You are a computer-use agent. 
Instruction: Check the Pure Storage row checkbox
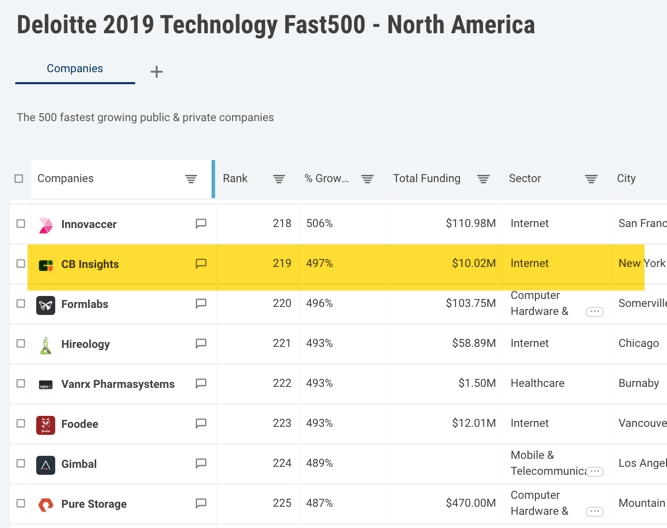click(20, 504)
